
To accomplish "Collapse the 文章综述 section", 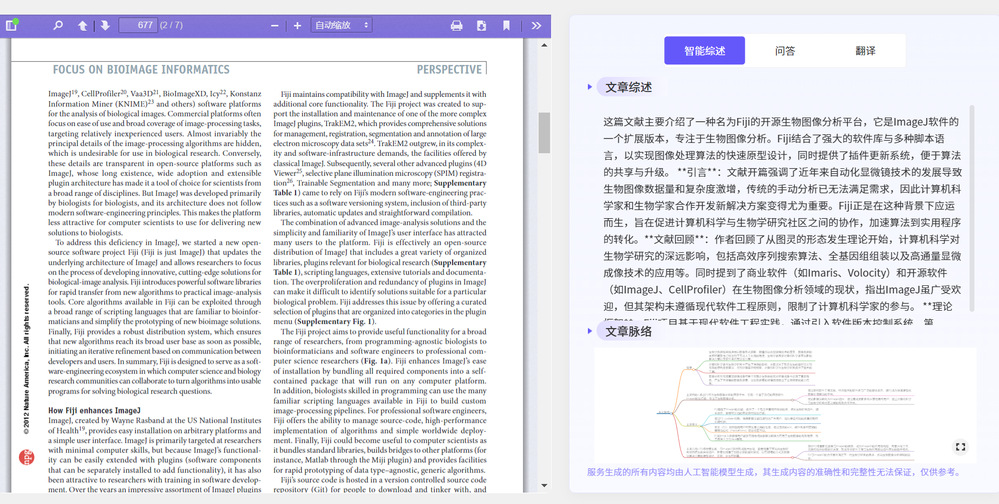I will 590,87.
